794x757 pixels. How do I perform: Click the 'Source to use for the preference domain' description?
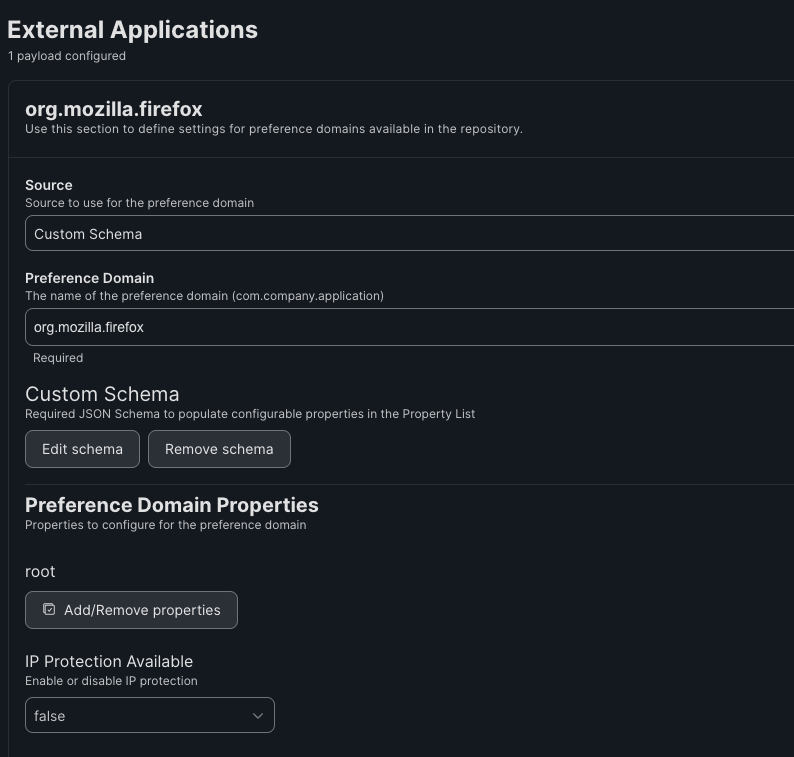tap(139, 203)
